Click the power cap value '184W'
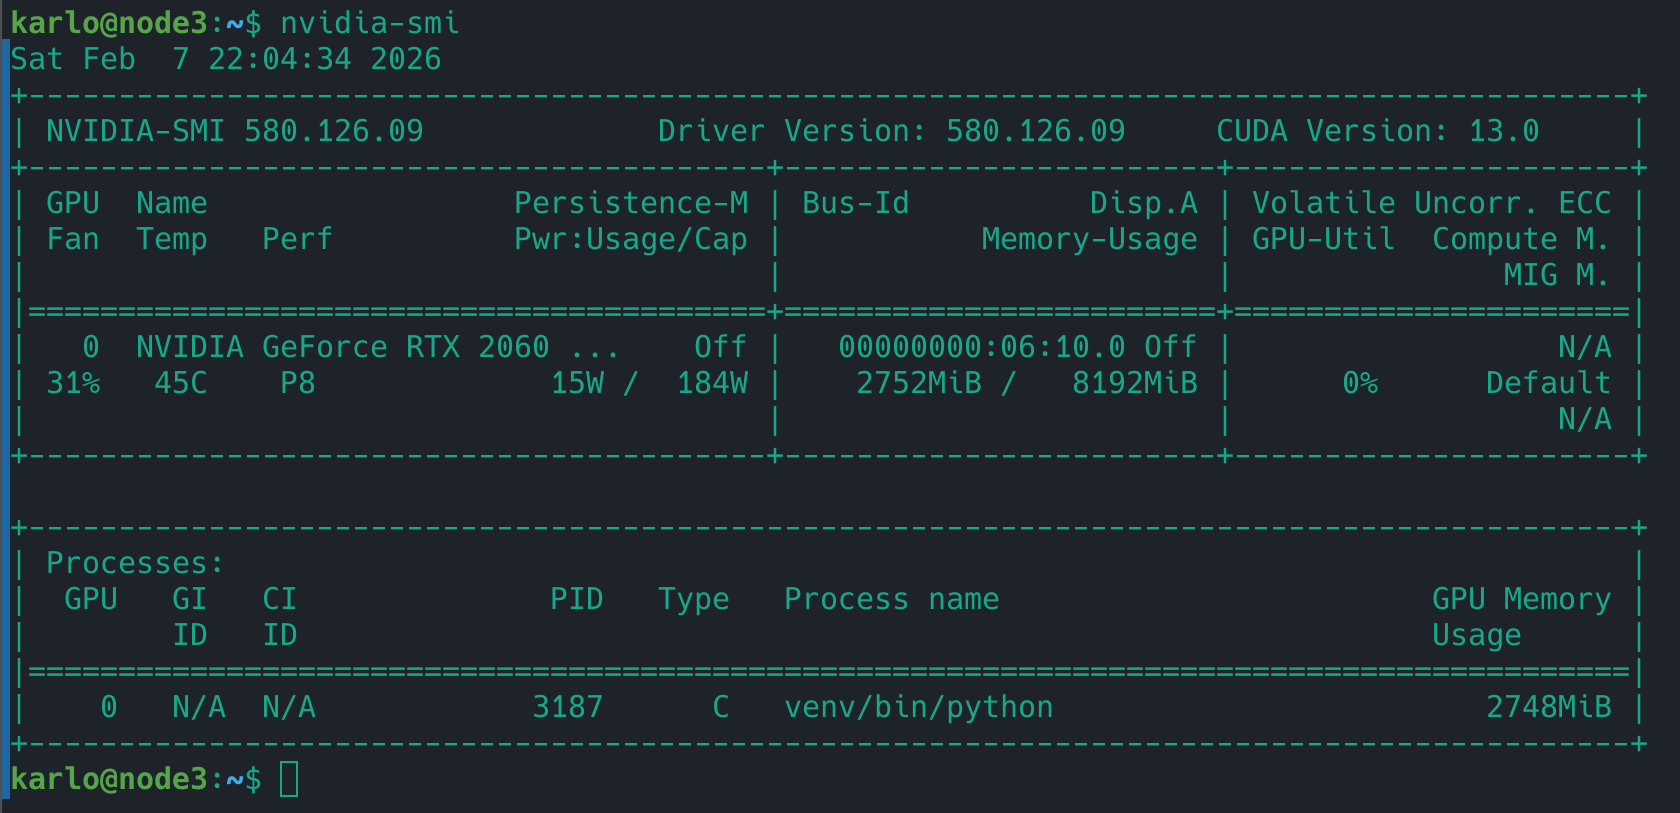 click(712, 383)
